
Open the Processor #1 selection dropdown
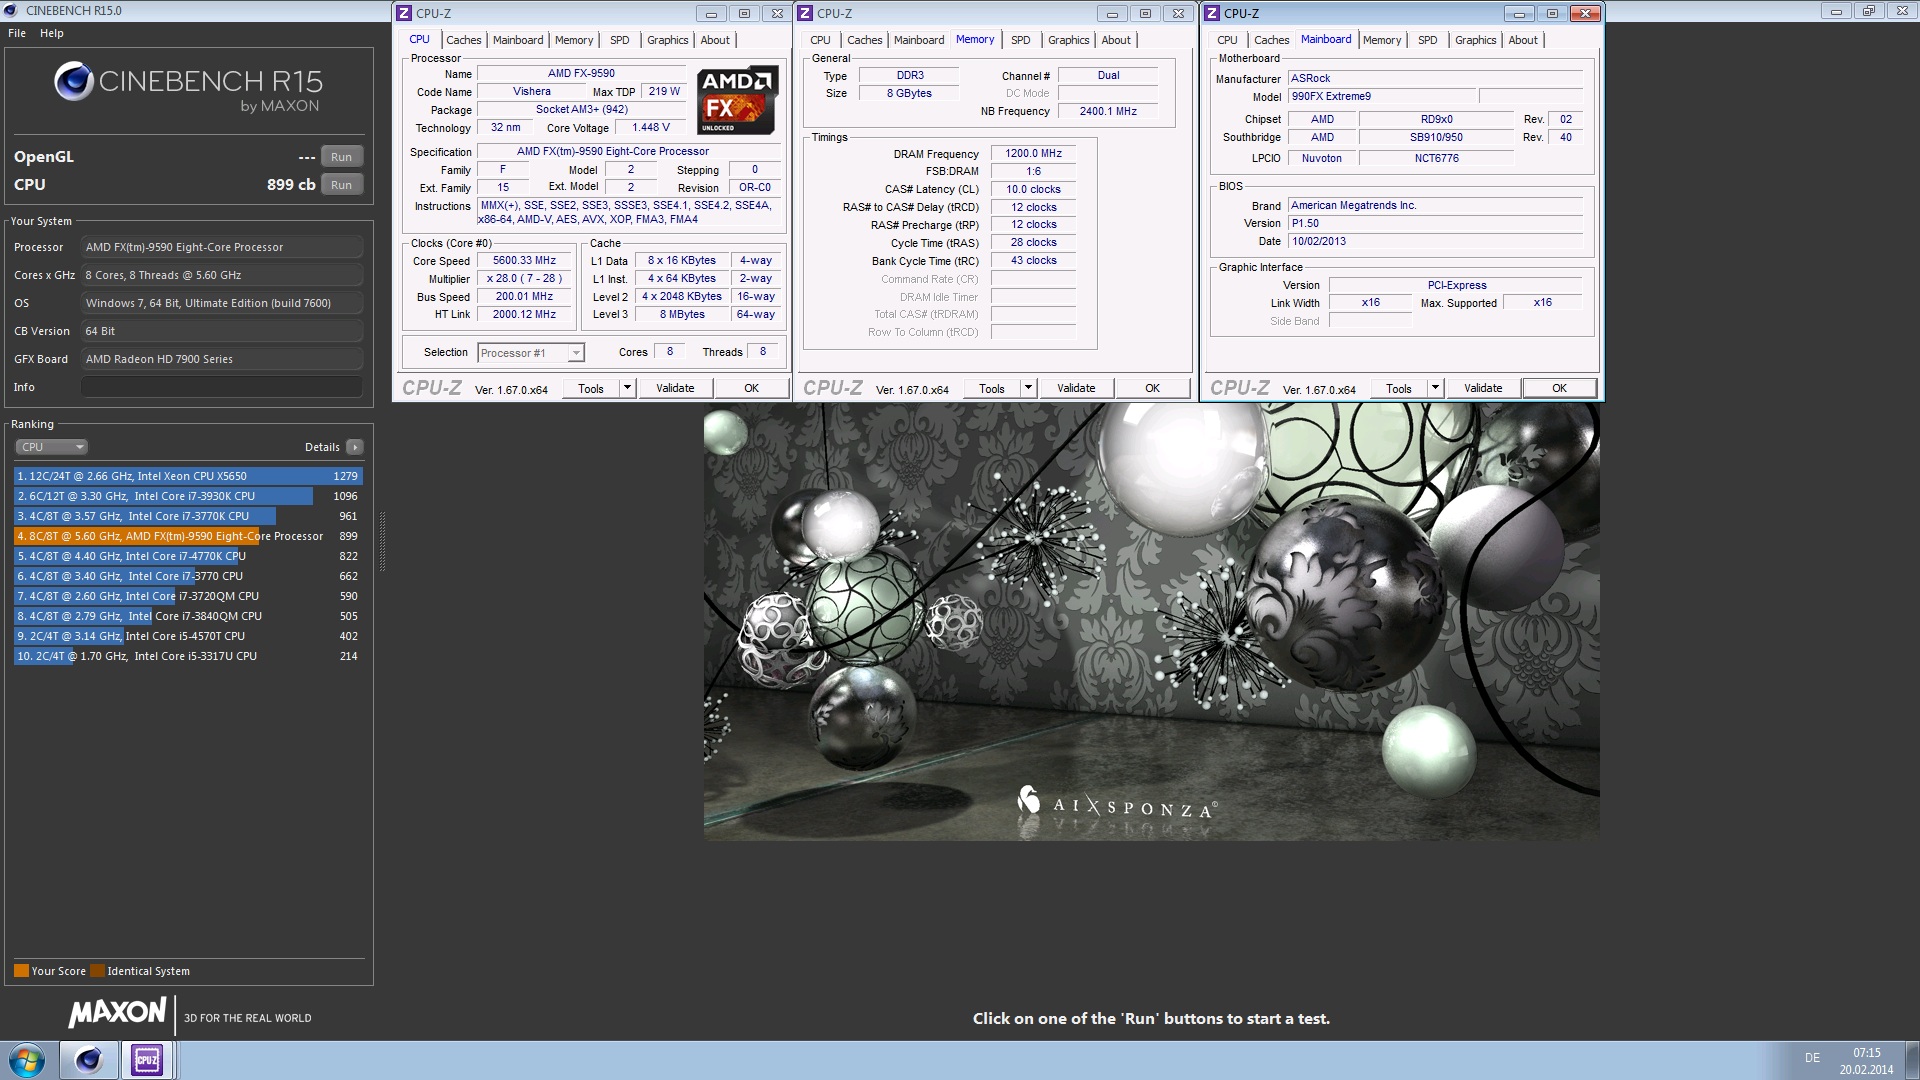(531, 353)
